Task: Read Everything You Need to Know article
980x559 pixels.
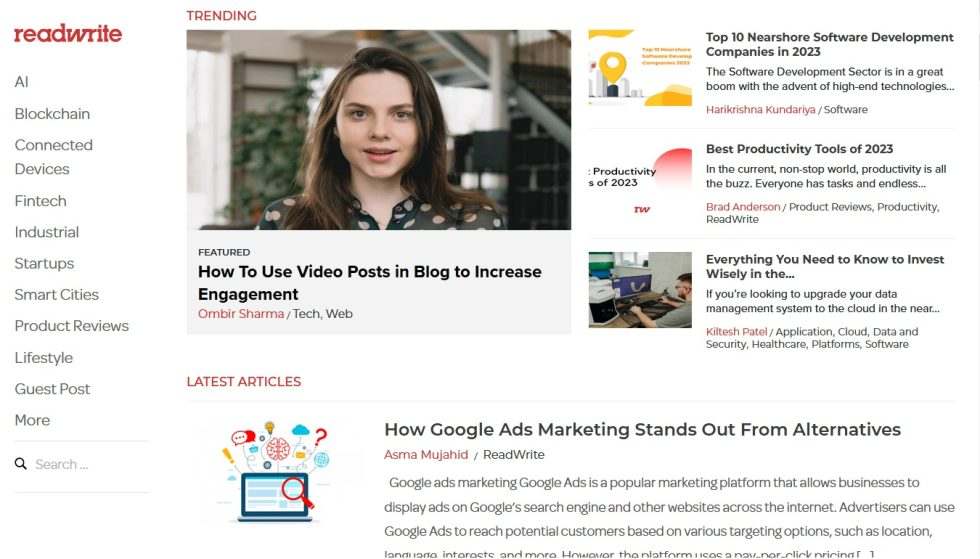Action: point(825,266)
